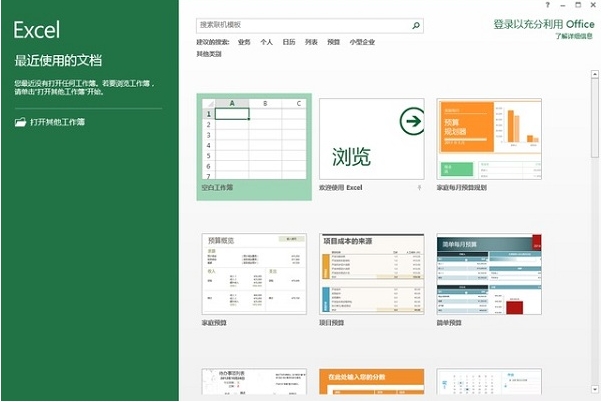Click the 家庭预算 caption text
Screen dimensions: 610x402
(214, 323)
